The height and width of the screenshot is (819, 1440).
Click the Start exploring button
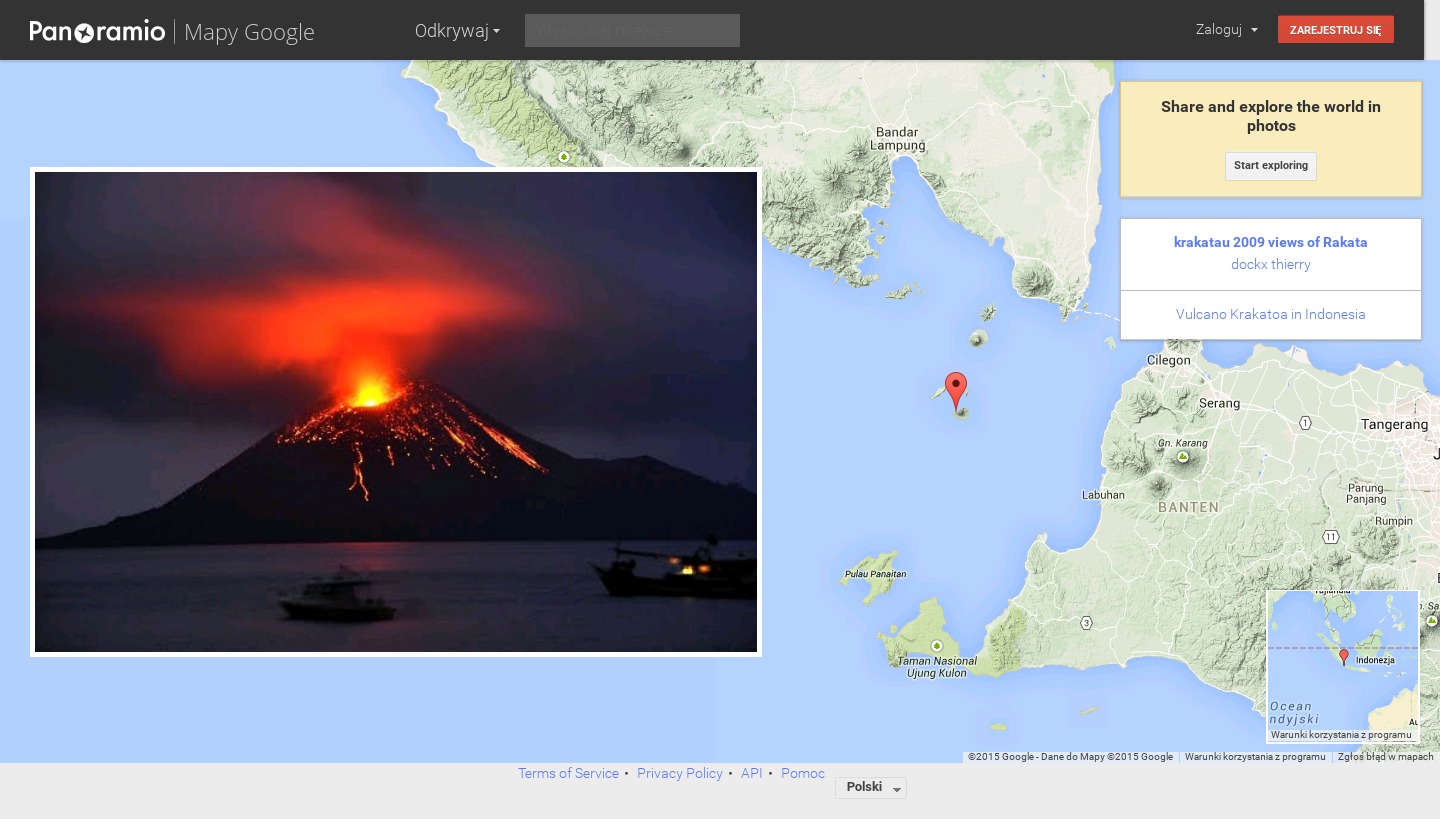pos(1271,166)
